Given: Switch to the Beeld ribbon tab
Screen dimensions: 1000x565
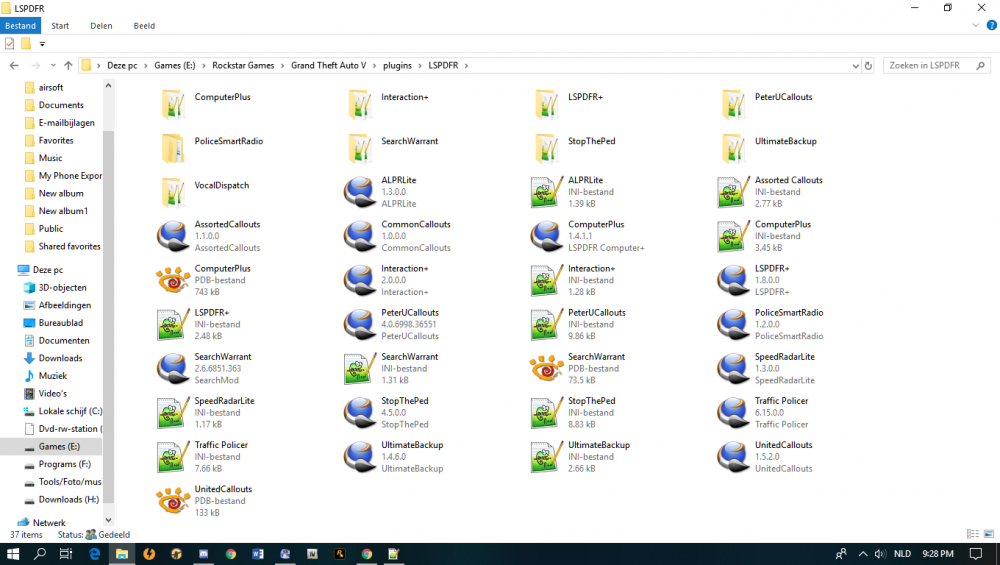Looking at the screenshot, I should tap(143, 26).
